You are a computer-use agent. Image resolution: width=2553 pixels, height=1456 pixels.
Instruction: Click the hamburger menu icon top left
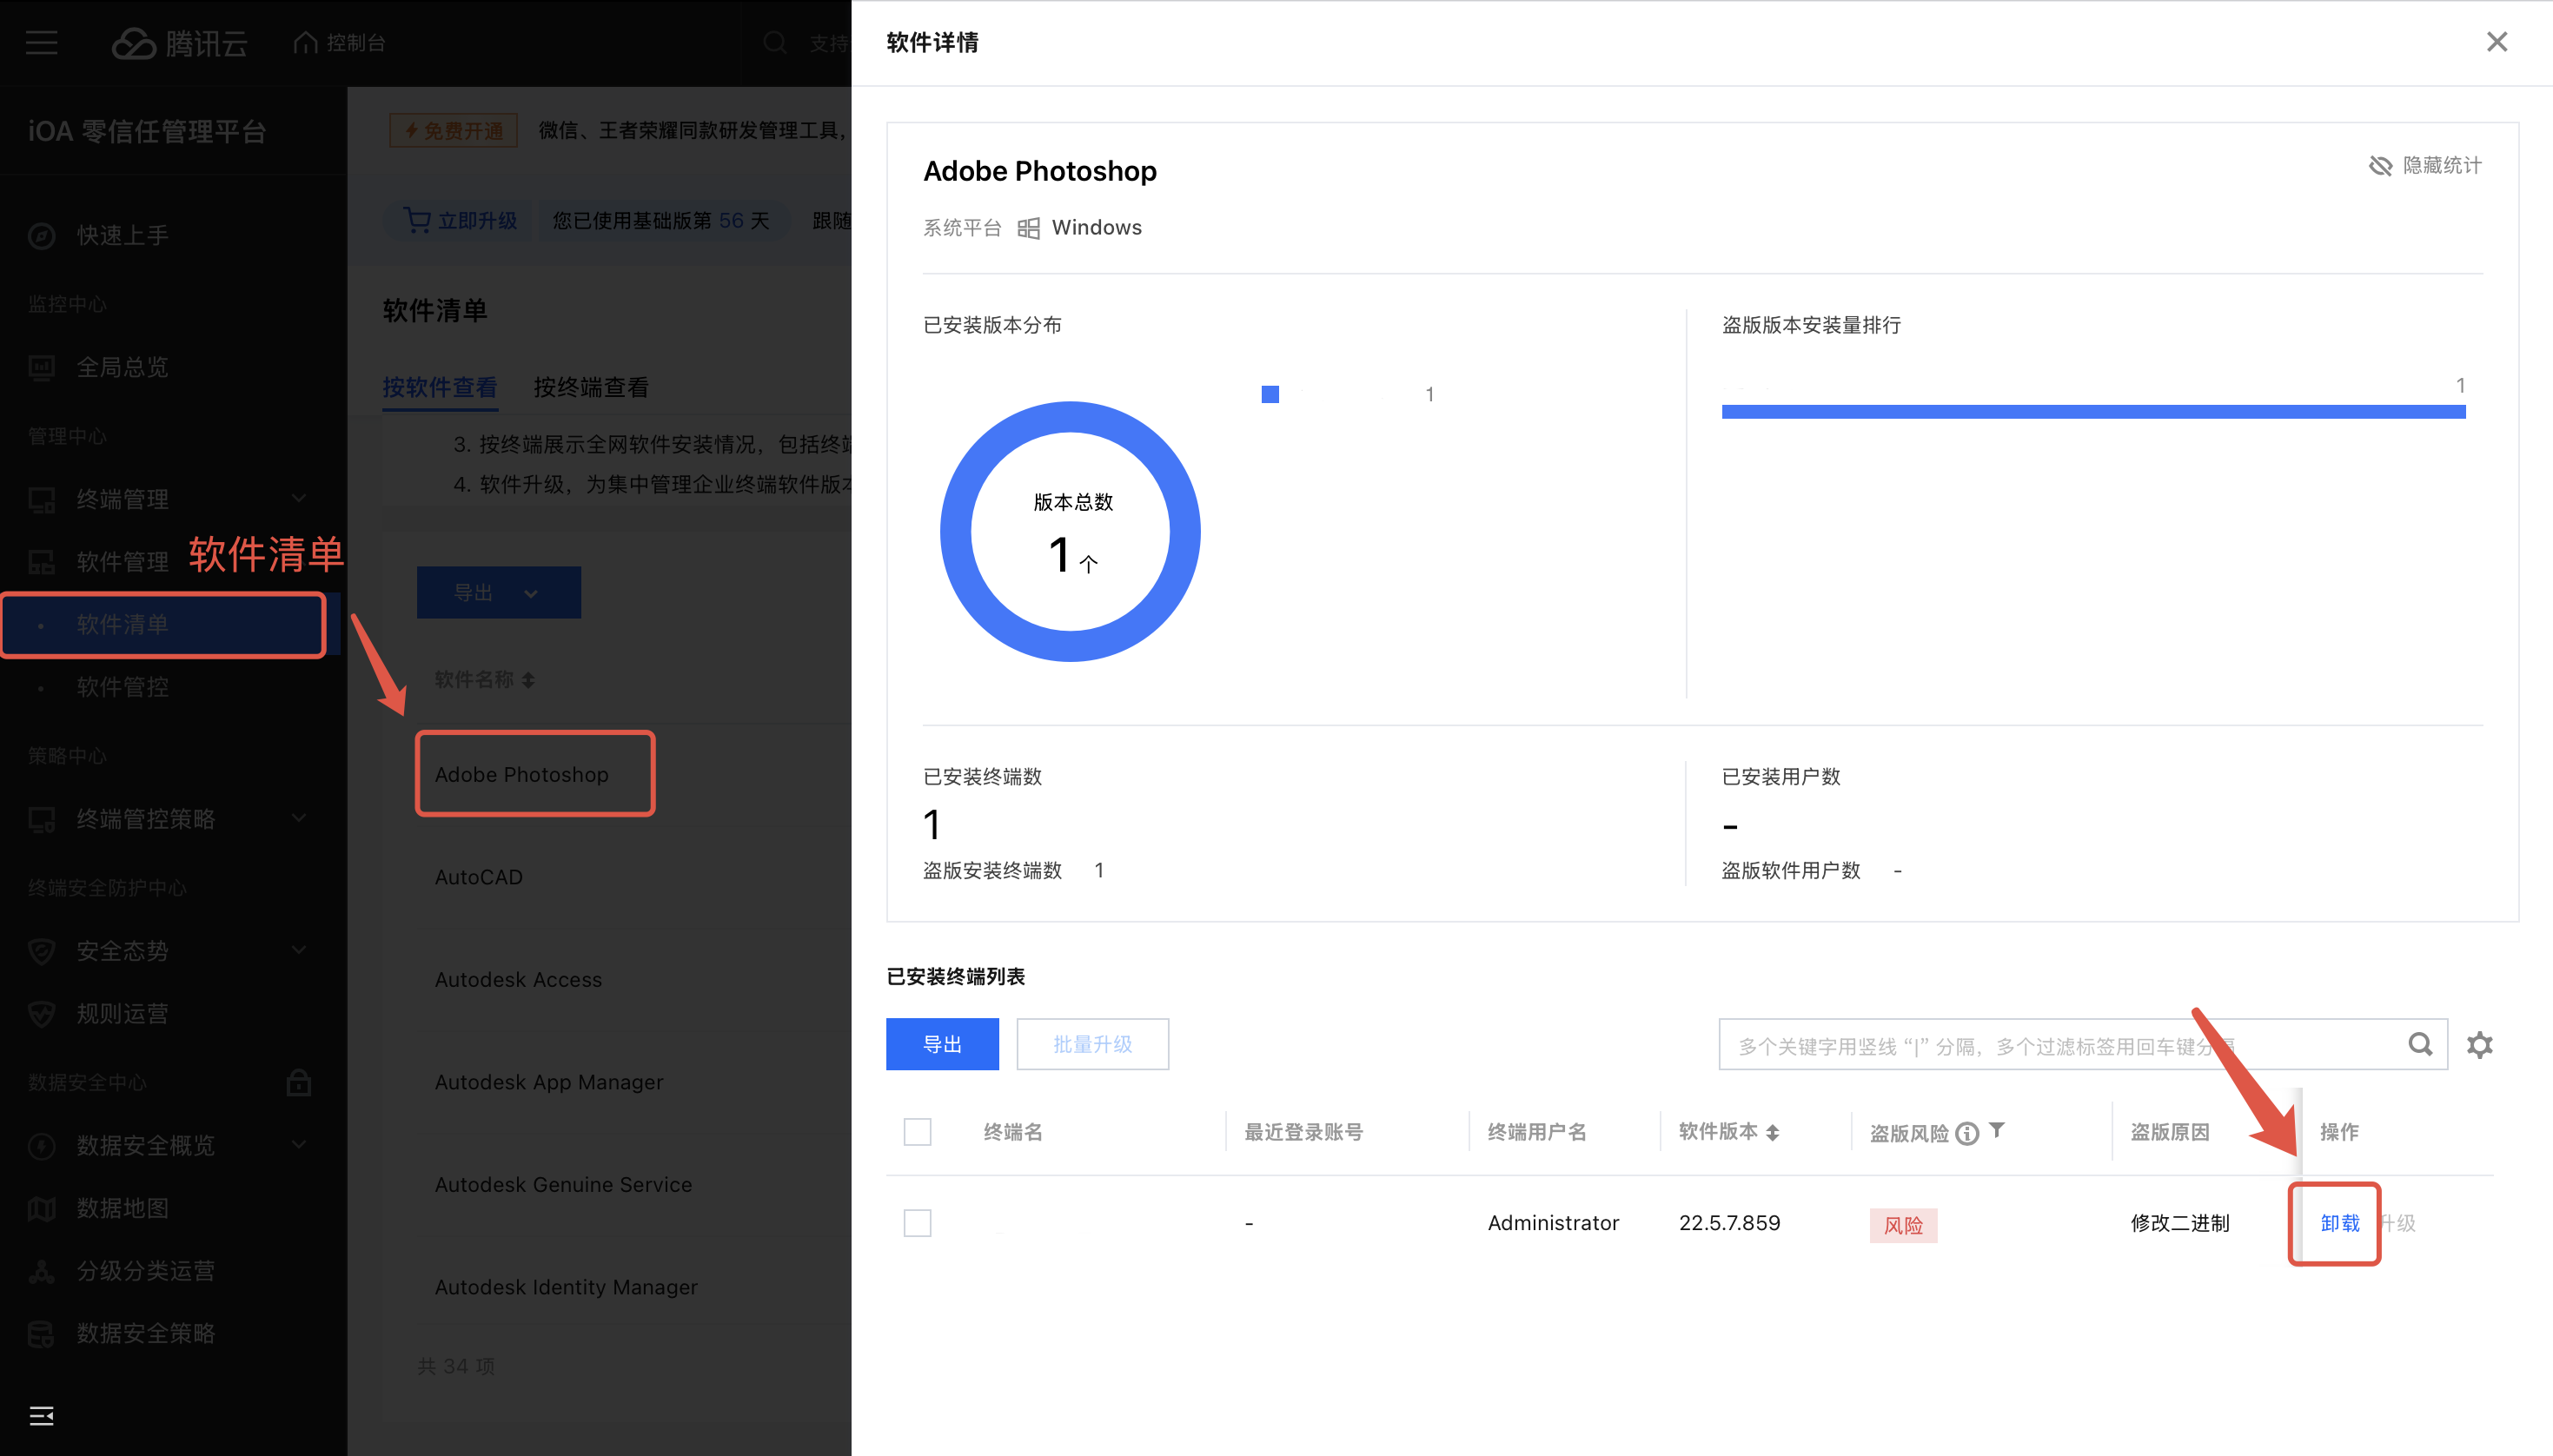click(41, 42)
